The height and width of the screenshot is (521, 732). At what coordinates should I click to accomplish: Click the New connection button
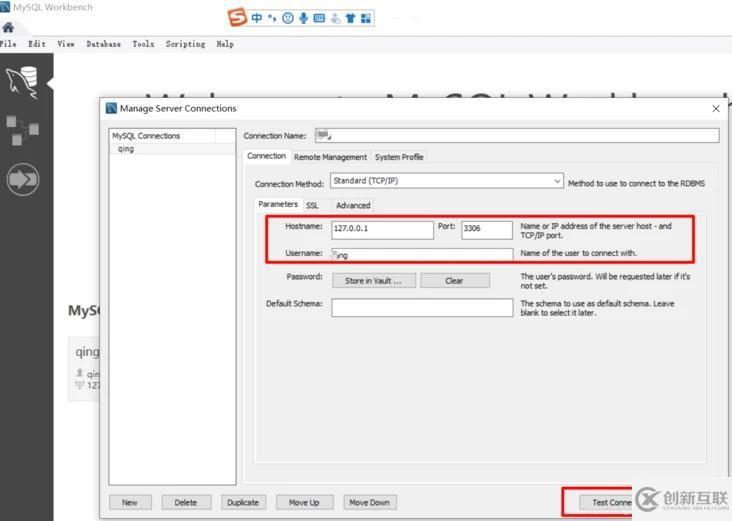tap(130, 502)
